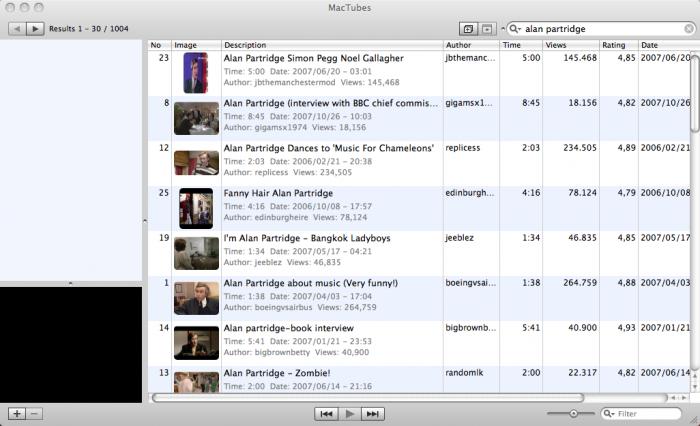Select thumbnail of Simon Pegg Noel Gallagher video
700x426 pixels.
[x=196, y=73]
